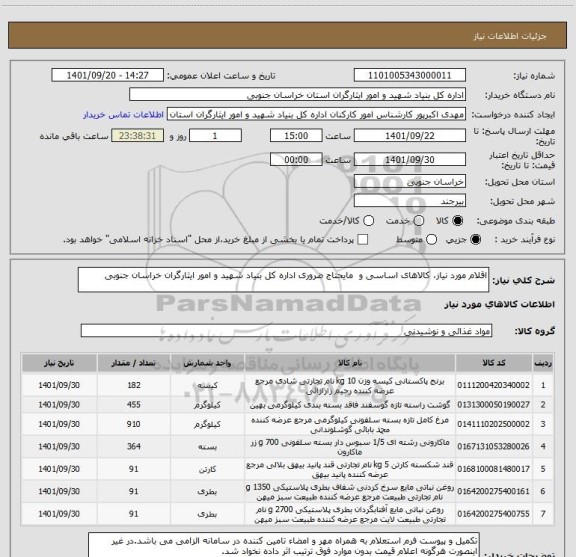Click the sugar cubes 5 kg carton item name

click(x=350, y=470)
